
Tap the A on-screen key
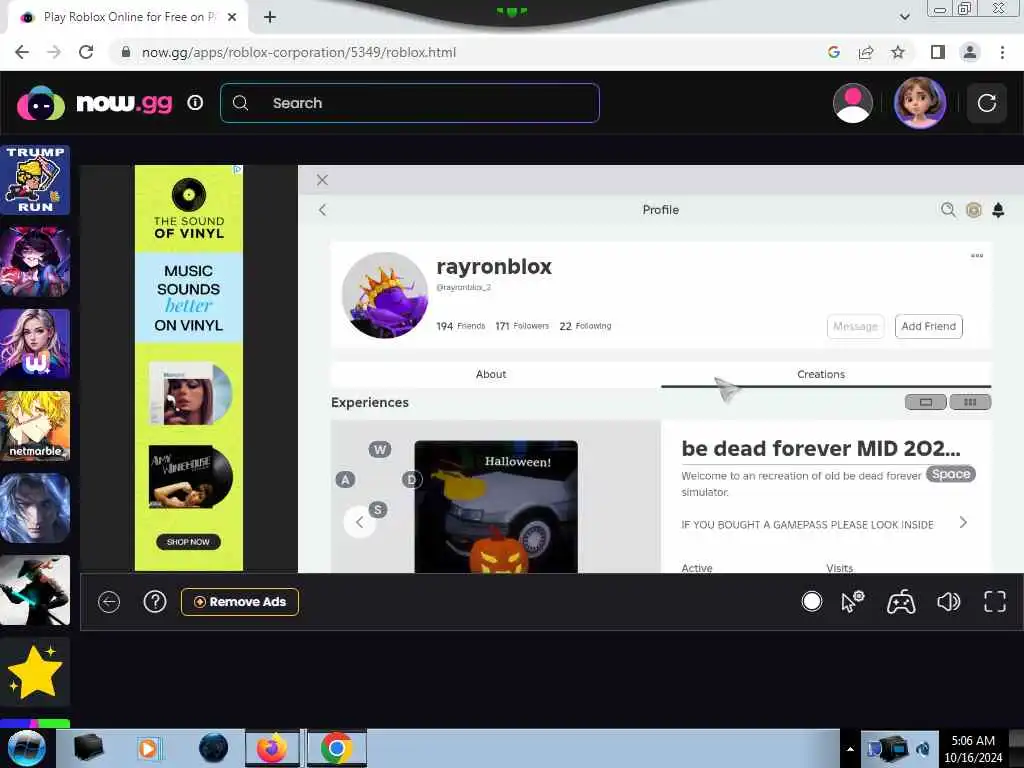[x=345, y=480]
